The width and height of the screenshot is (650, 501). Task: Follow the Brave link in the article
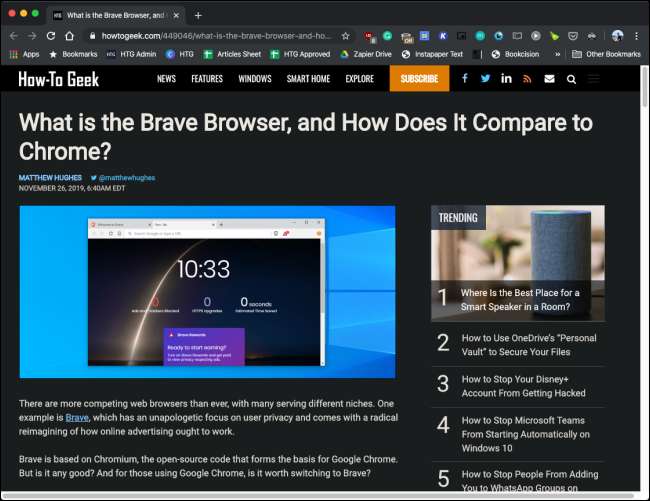[77, 416]
